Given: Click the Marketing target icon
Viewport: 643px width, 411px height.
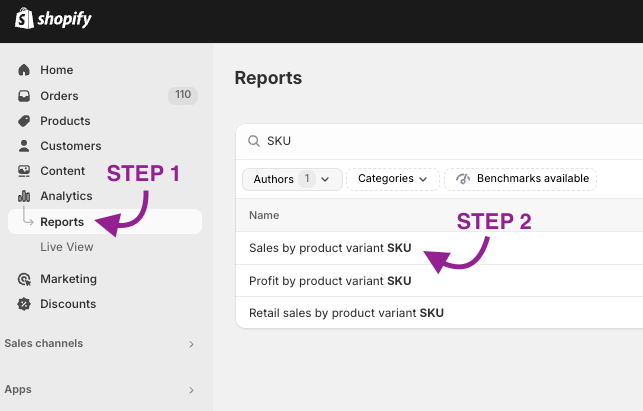Looking at the screenshot, I should [x=24, y=279].
